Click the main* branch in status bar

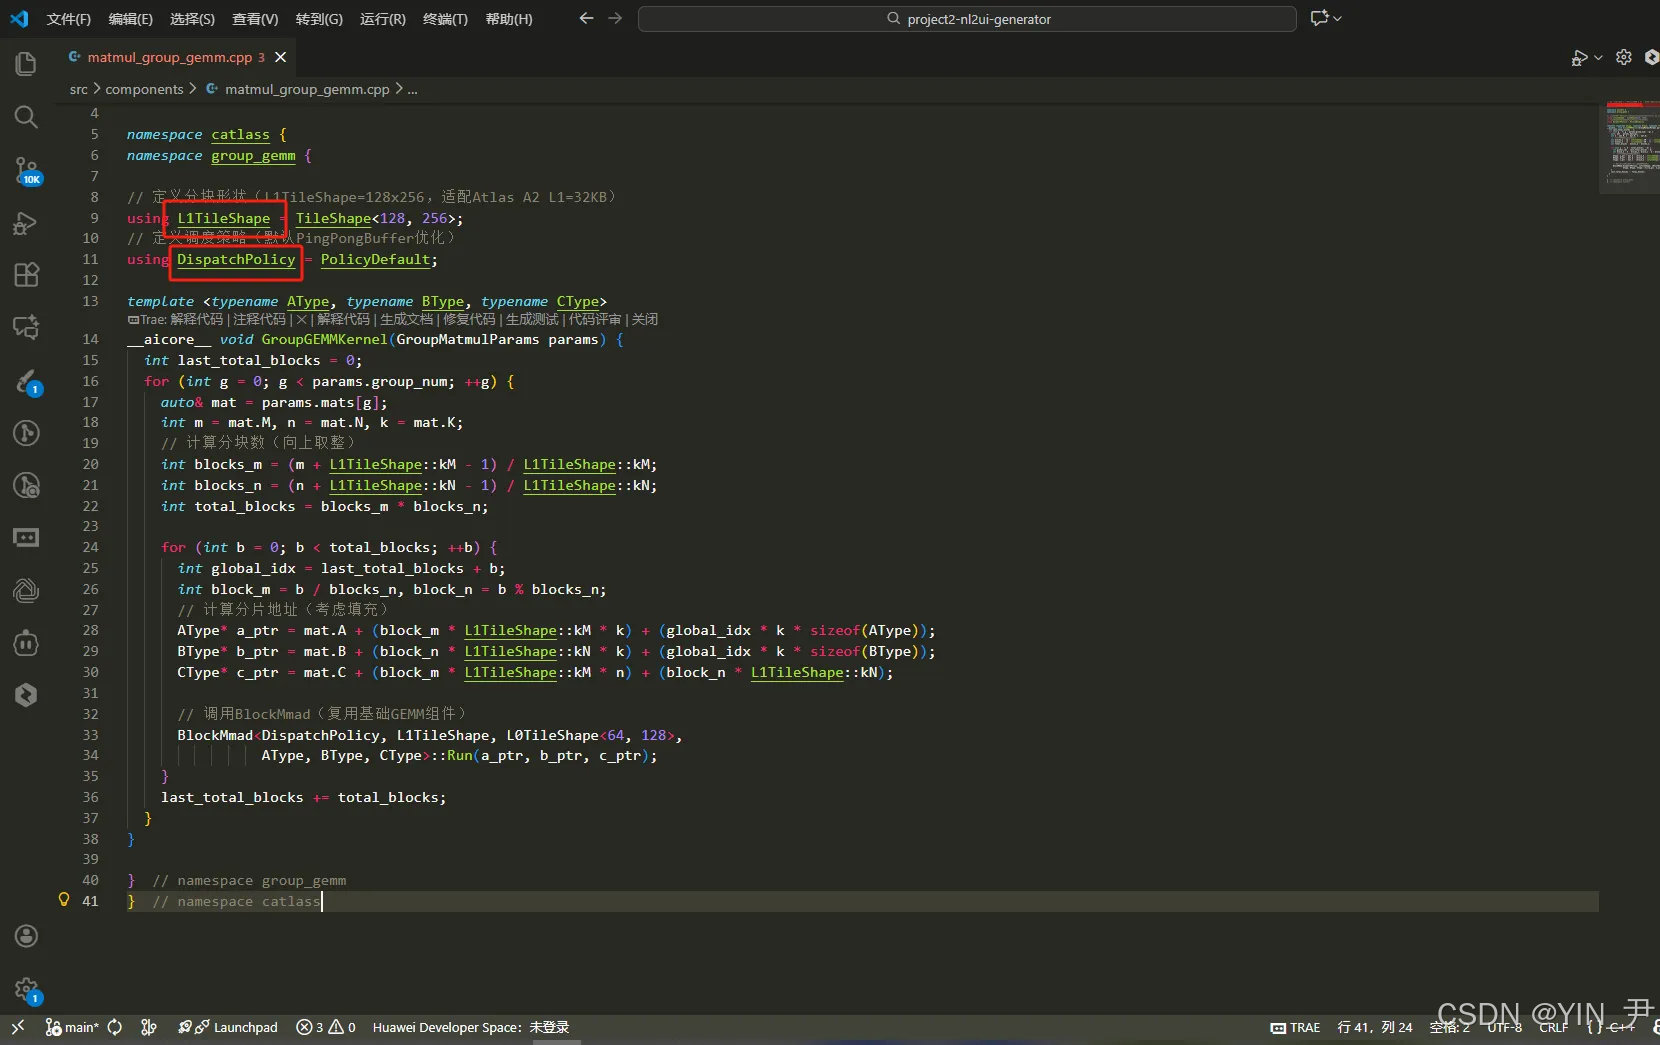pos(72,1027)
